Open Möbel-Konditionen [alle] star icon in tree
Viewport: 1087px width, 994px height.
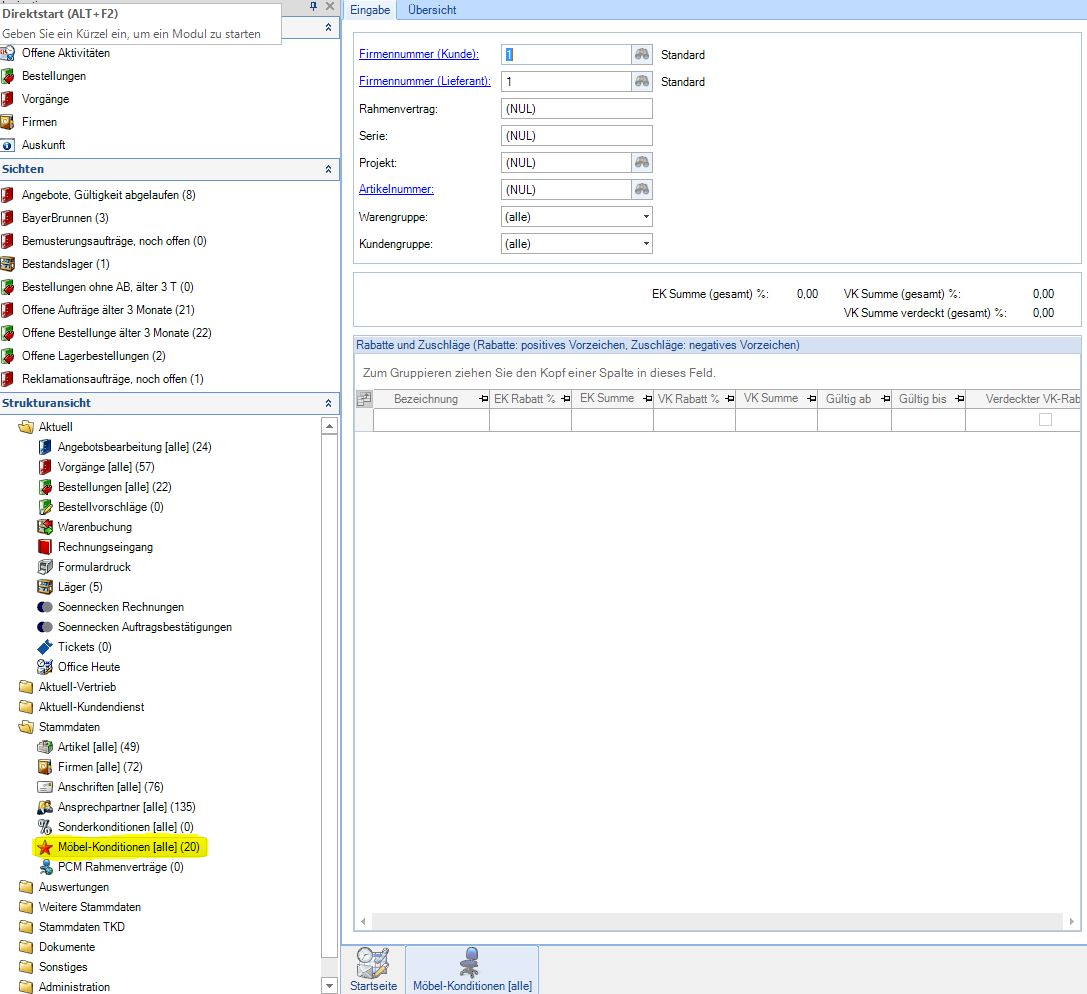tap(45, 847)
